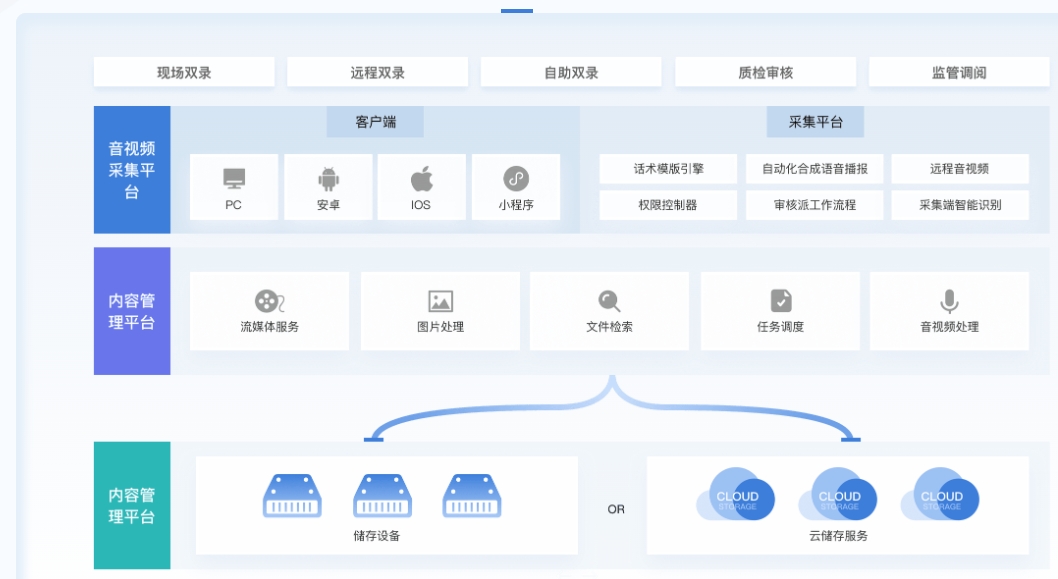This screenshot has width=1058, height=579.
Task: Click the 采集平台 header label
Action: click(815, 122)
